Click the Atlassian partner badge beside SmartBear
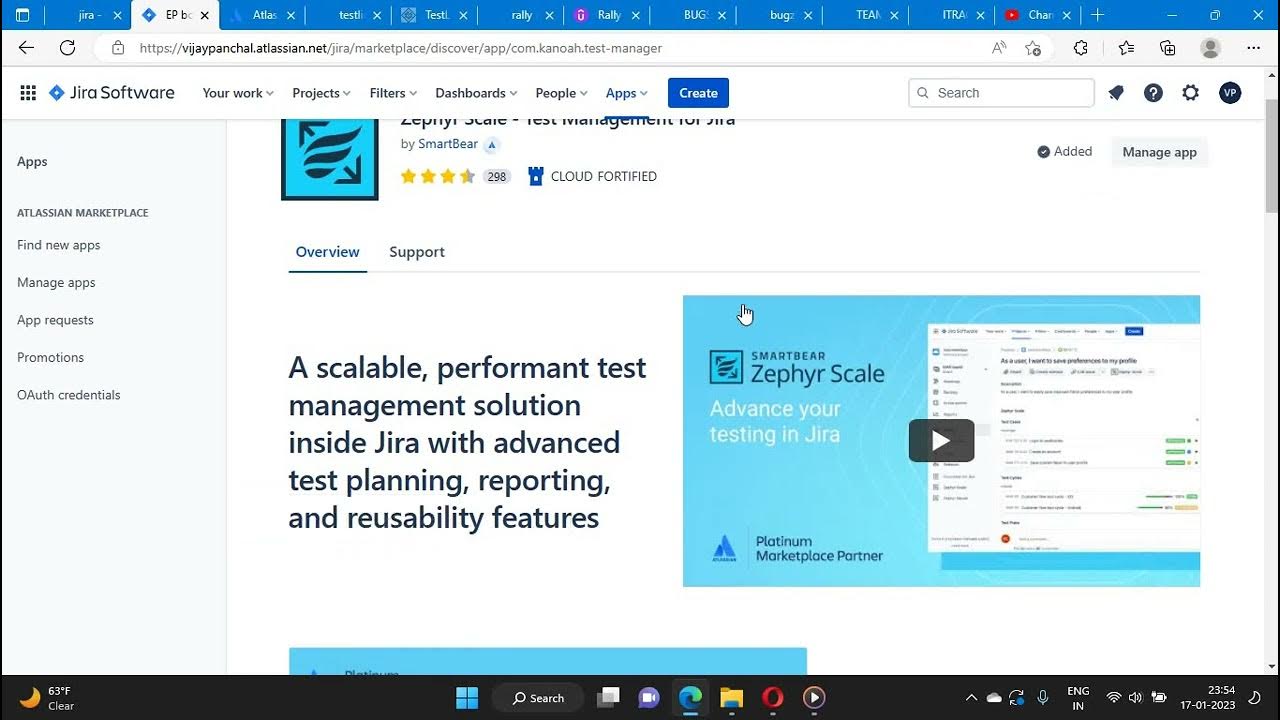Image resolution: width=1280 pixels, height=720 pixels. click(x=491, y=145)
